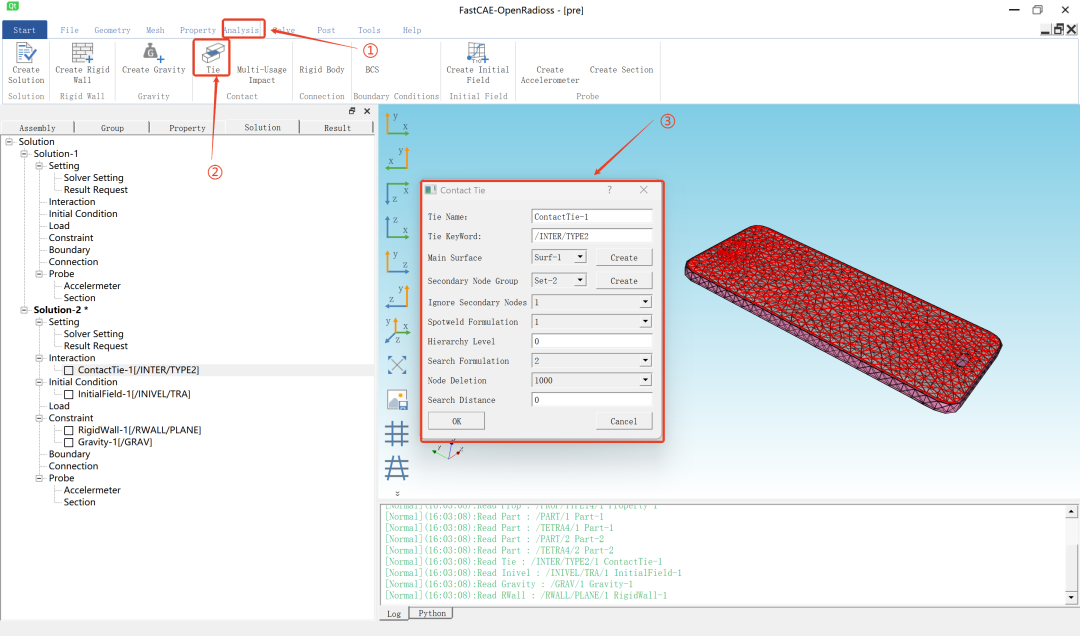
Task: Expand more view toolbar icons chevron
Action: tap(397, 493)
